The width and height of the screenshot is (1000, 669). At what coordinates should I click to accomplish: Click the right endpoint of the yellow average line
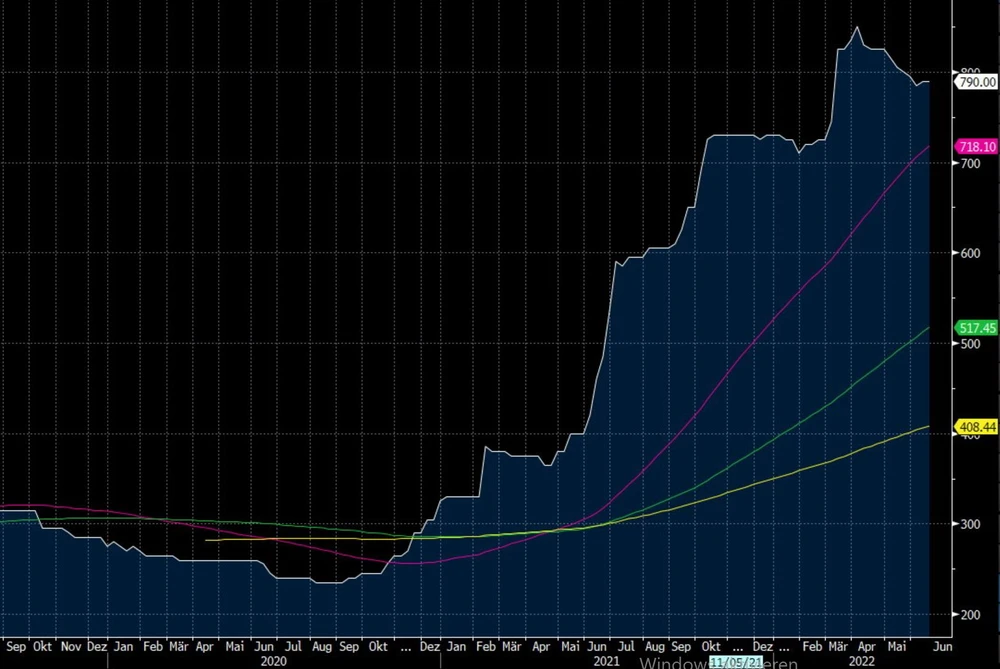[x=929, y=427]
